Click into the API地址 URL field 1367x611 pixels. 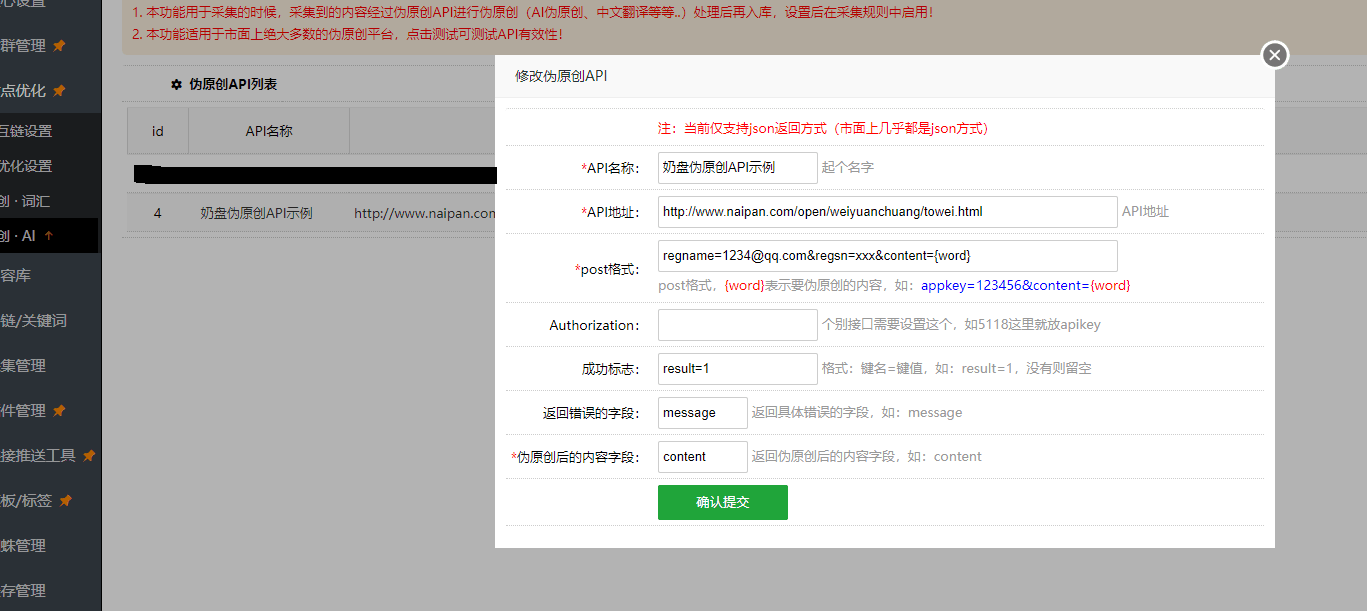(x=887, y=212)
